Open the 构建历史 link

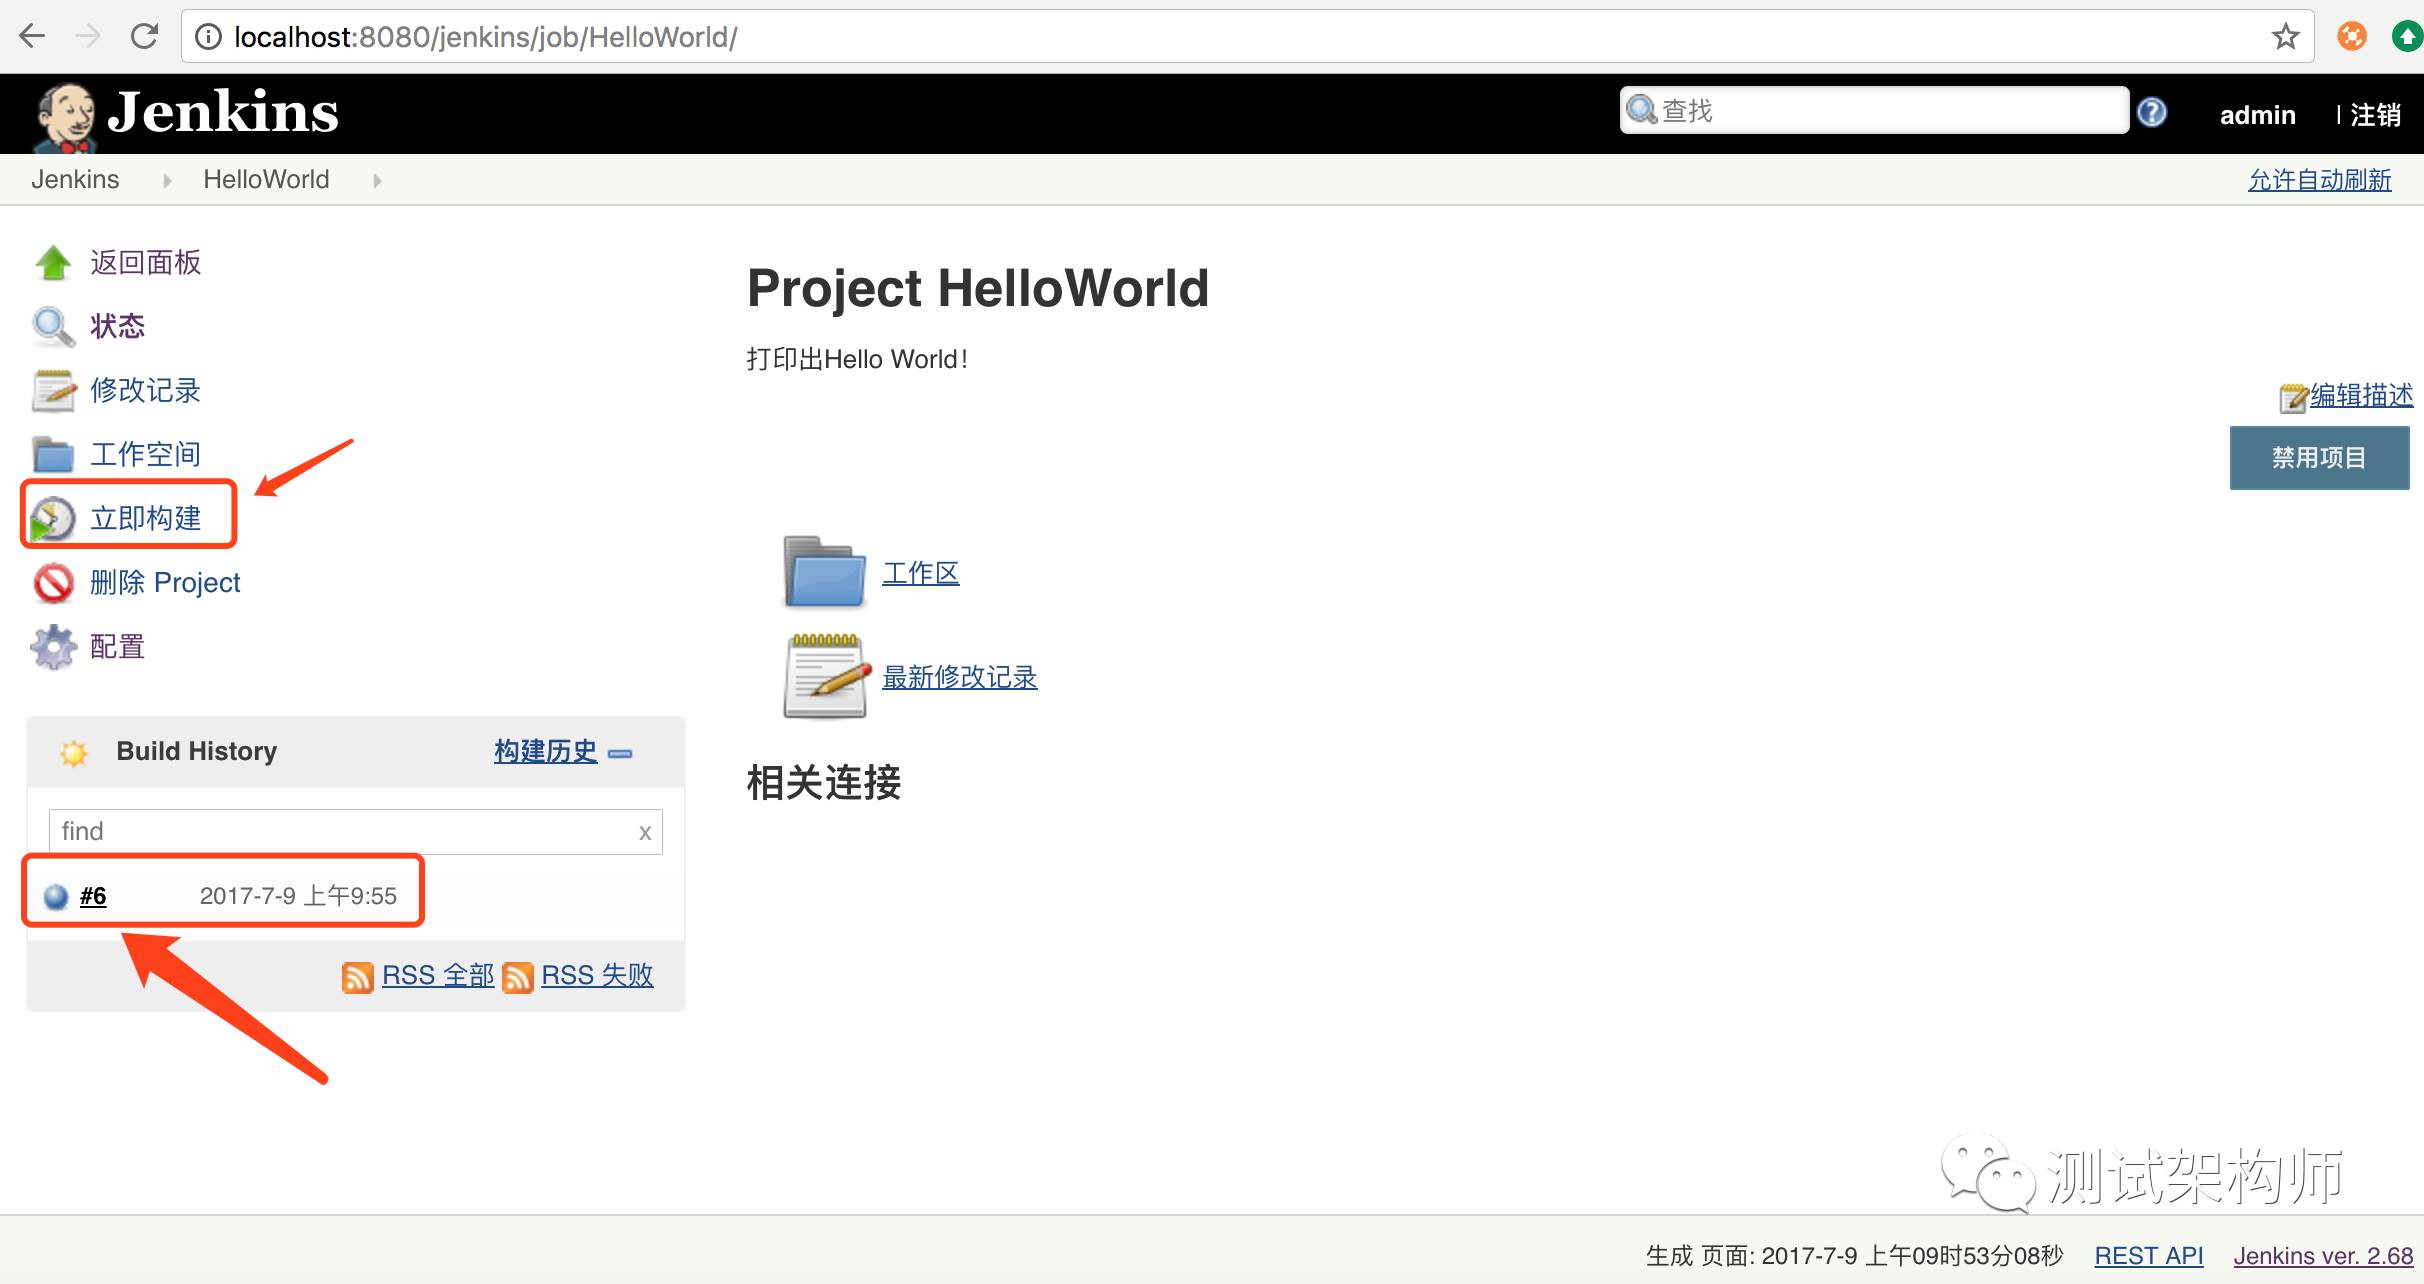pos(545,751)
